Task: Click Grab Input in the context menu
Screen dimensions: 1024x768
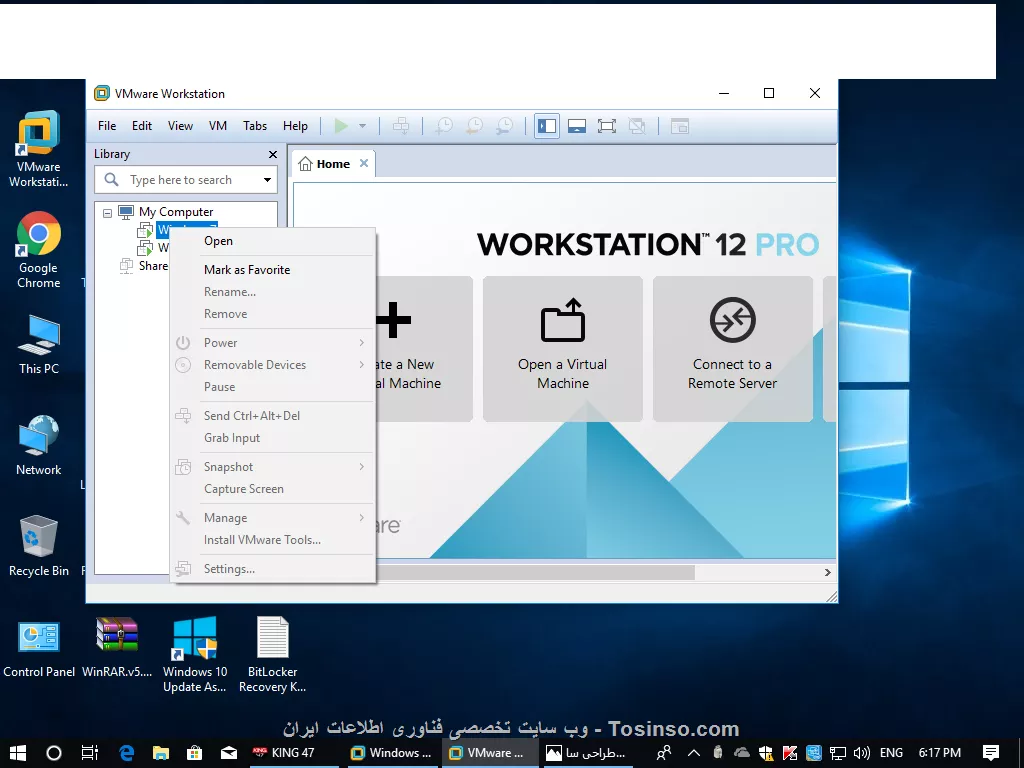Action: (272, 438)
